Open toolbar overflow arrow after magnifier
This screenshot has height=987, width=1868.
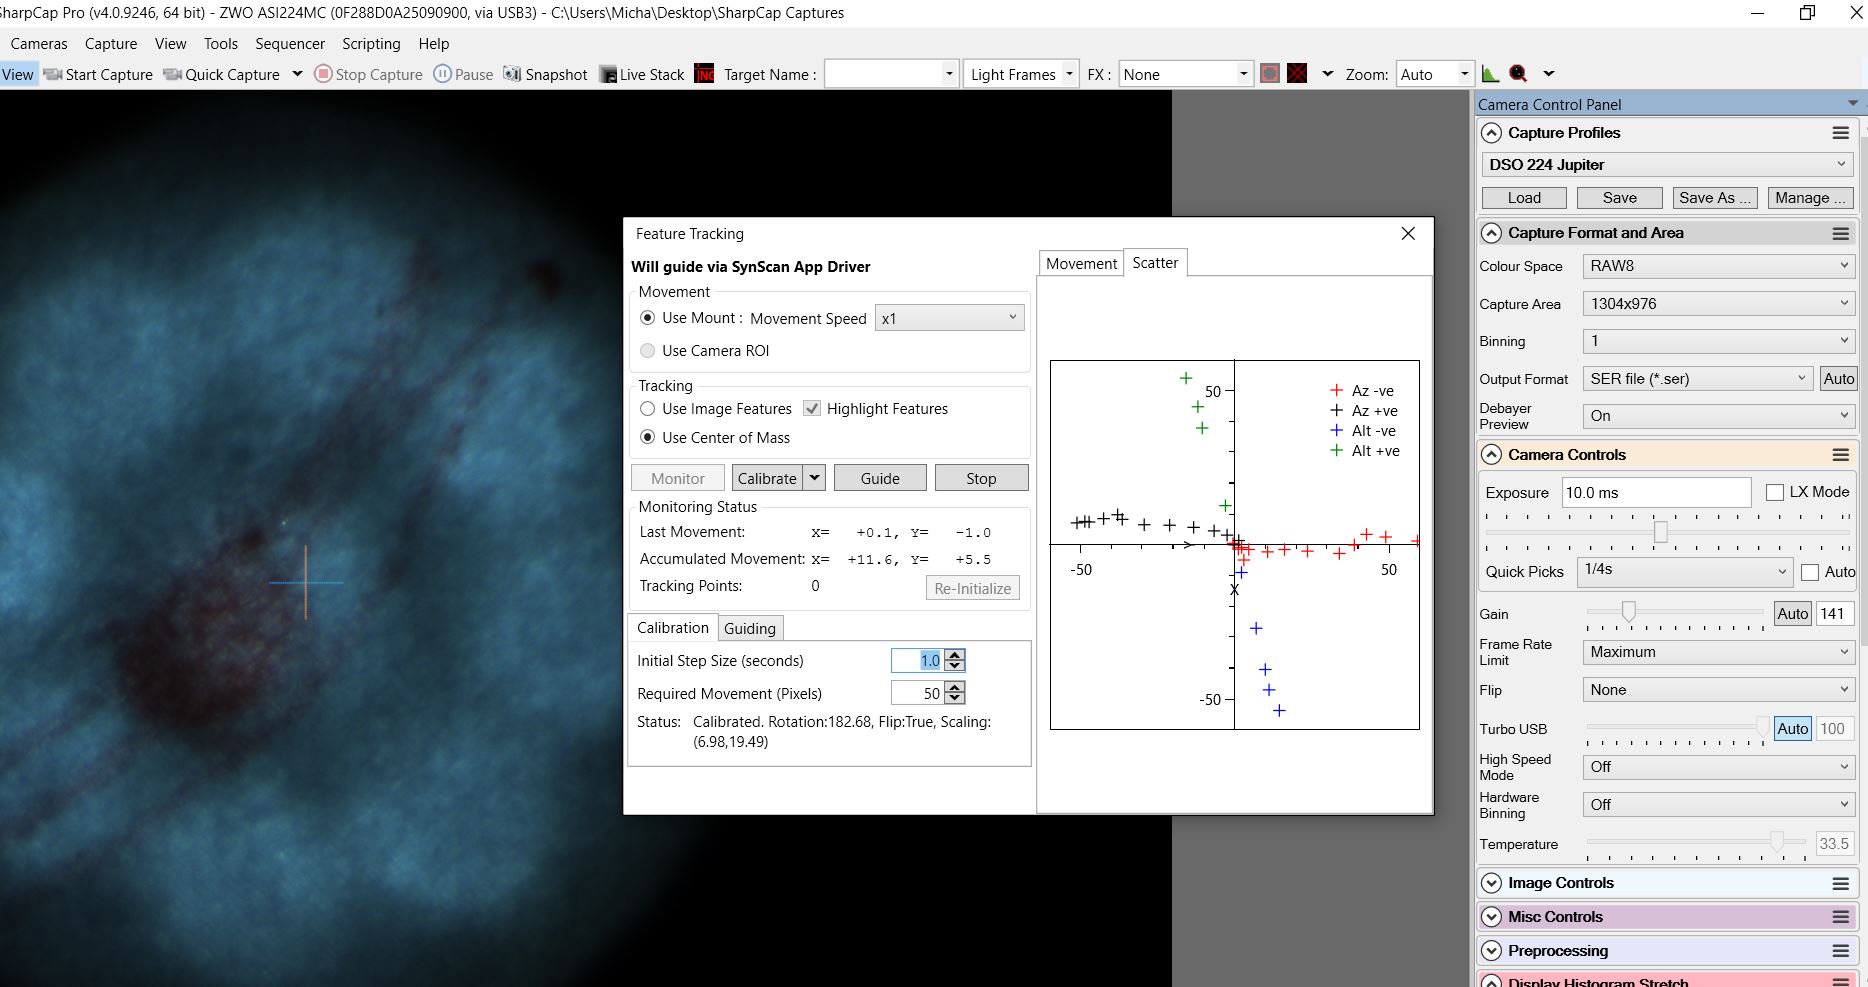(x=1549, y=74)
